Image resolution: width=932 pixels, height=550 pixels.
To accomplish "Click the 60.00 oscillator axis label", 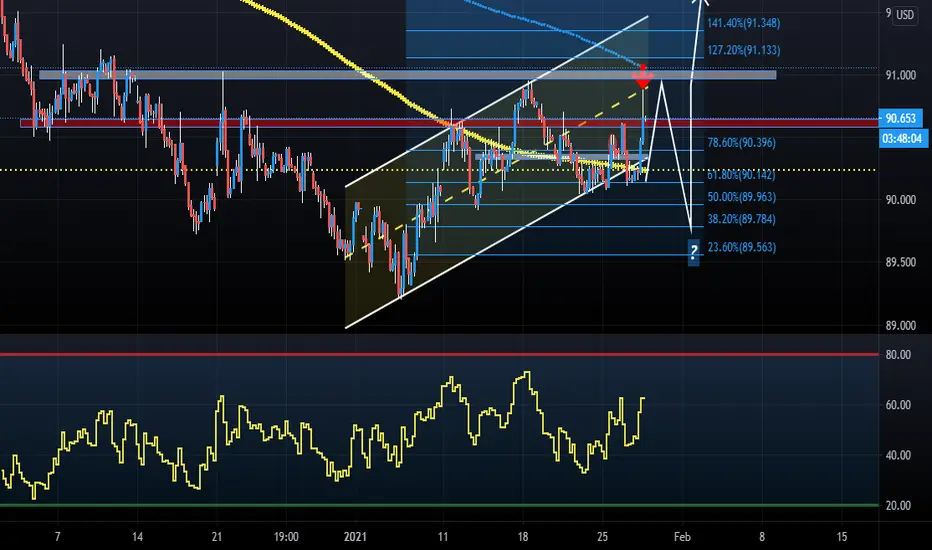I will coord(898,405).
